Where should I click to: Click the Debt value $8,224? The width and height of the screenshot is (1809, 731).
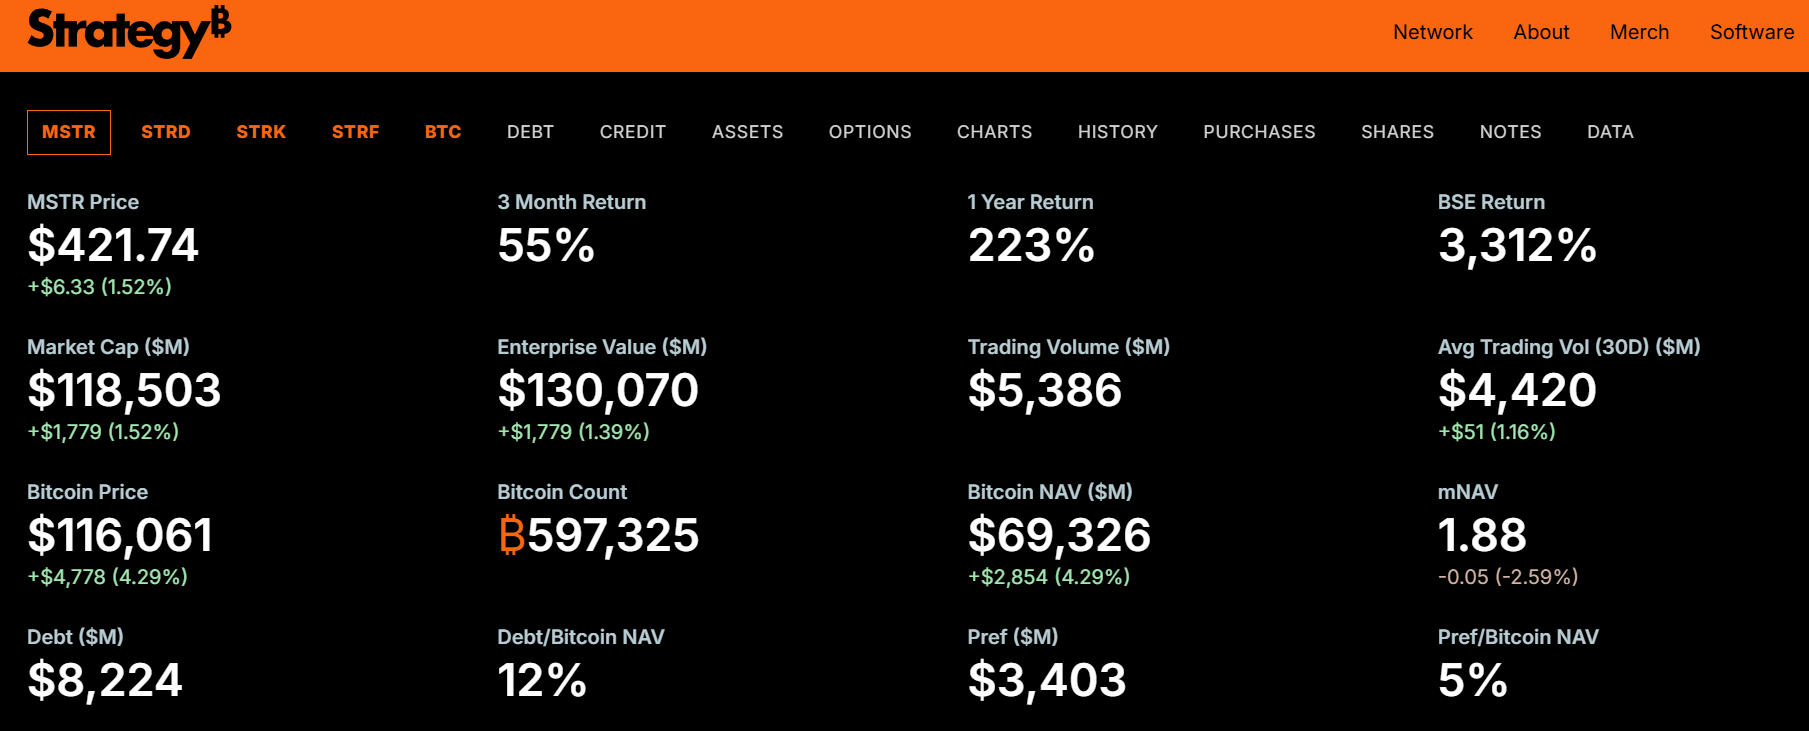[105, 681]
